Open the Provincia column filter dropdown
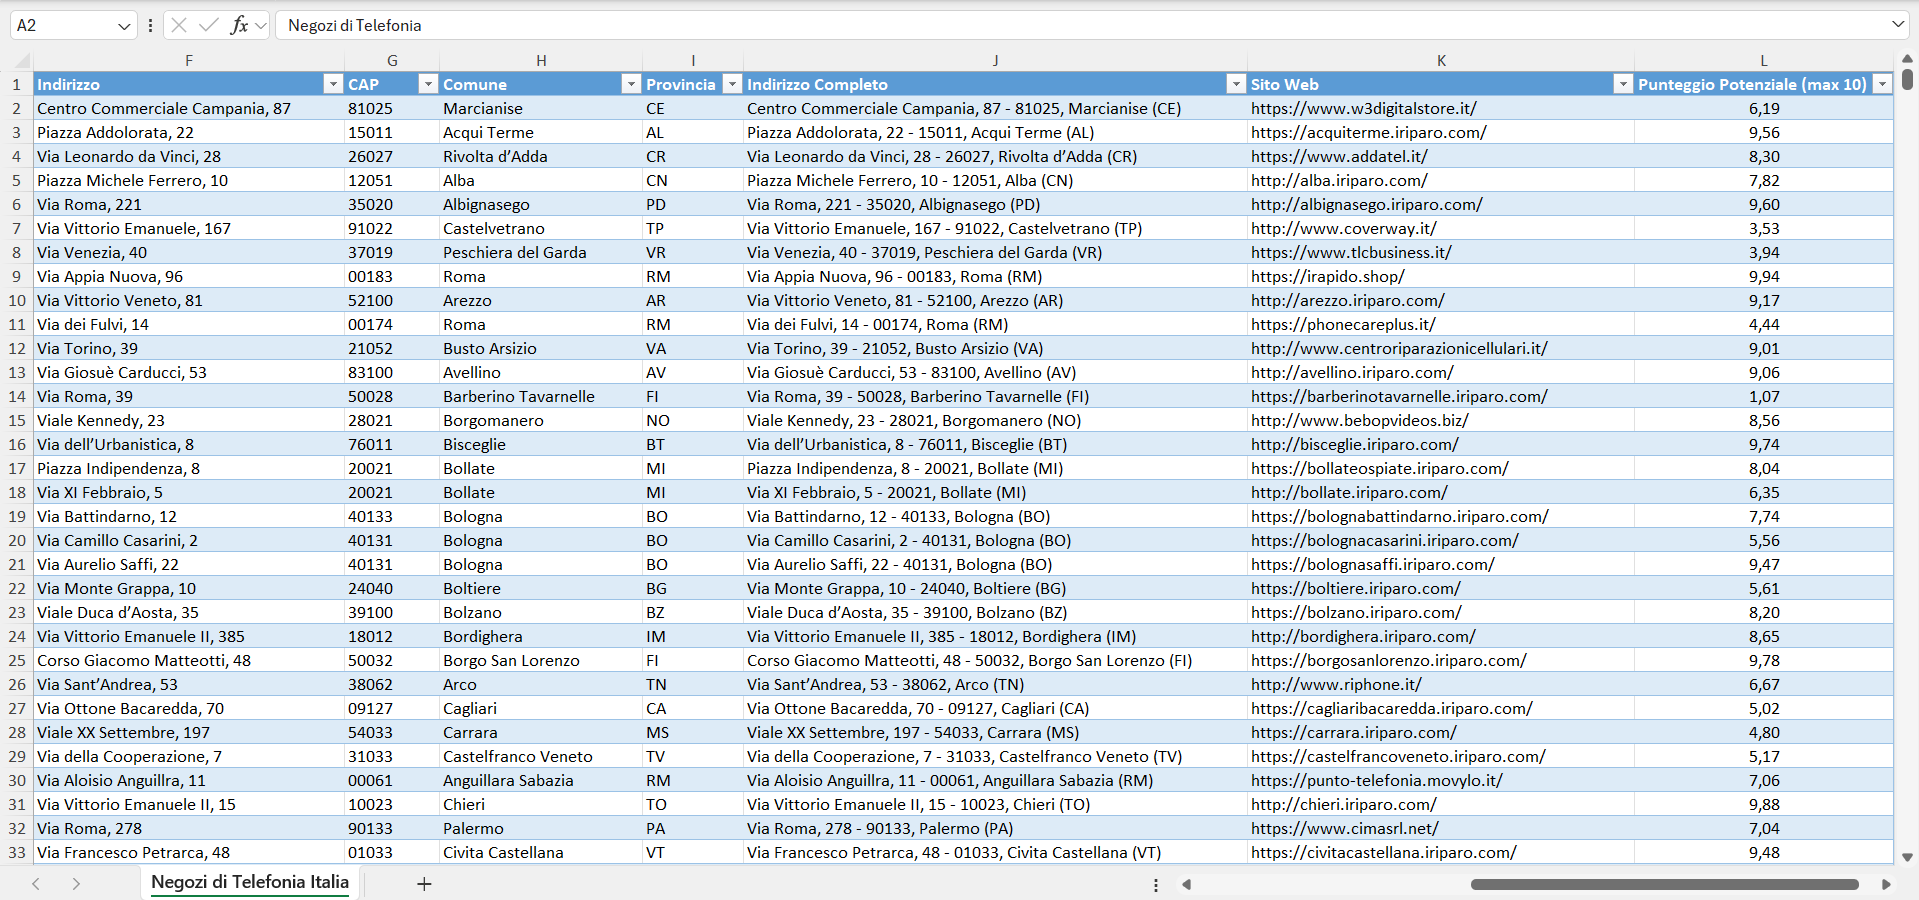 [x=732, y=84]
